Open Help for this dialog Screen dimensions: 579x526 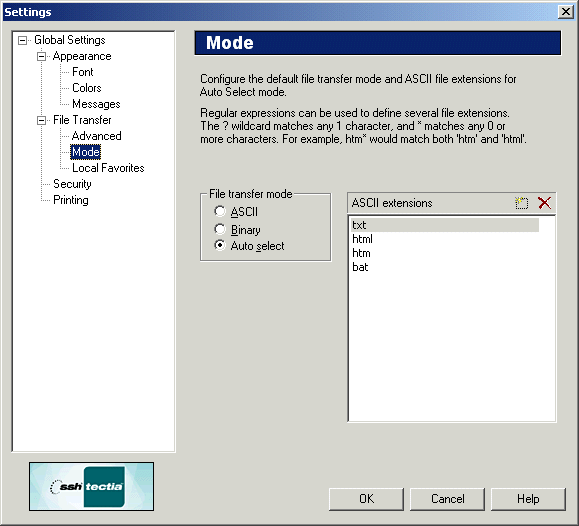click(528, 499)
